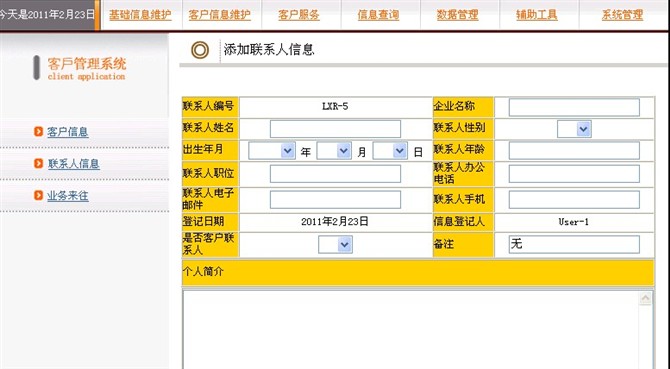Click into the 联系人年龄 field
Image resolution: width=670 pixels, height=369 pixels.
point(574,151)
